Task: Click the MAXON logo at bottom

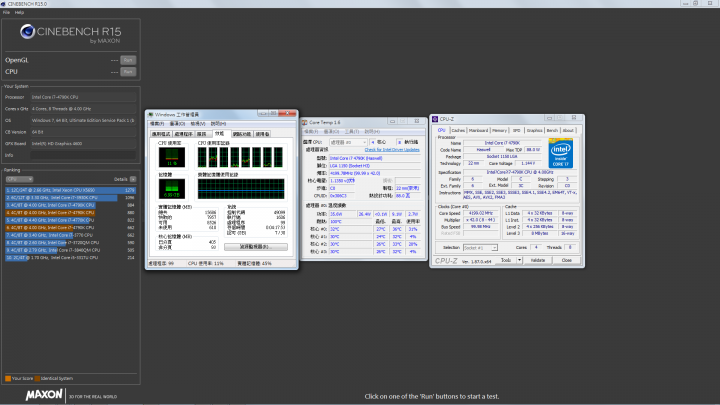Action: click(x=44, y=395)
